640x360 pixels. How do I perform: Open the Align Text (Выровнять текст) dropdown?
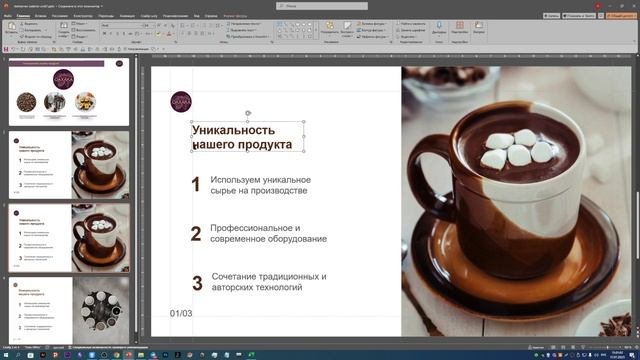pyautogui.click(x=242, y=30)
